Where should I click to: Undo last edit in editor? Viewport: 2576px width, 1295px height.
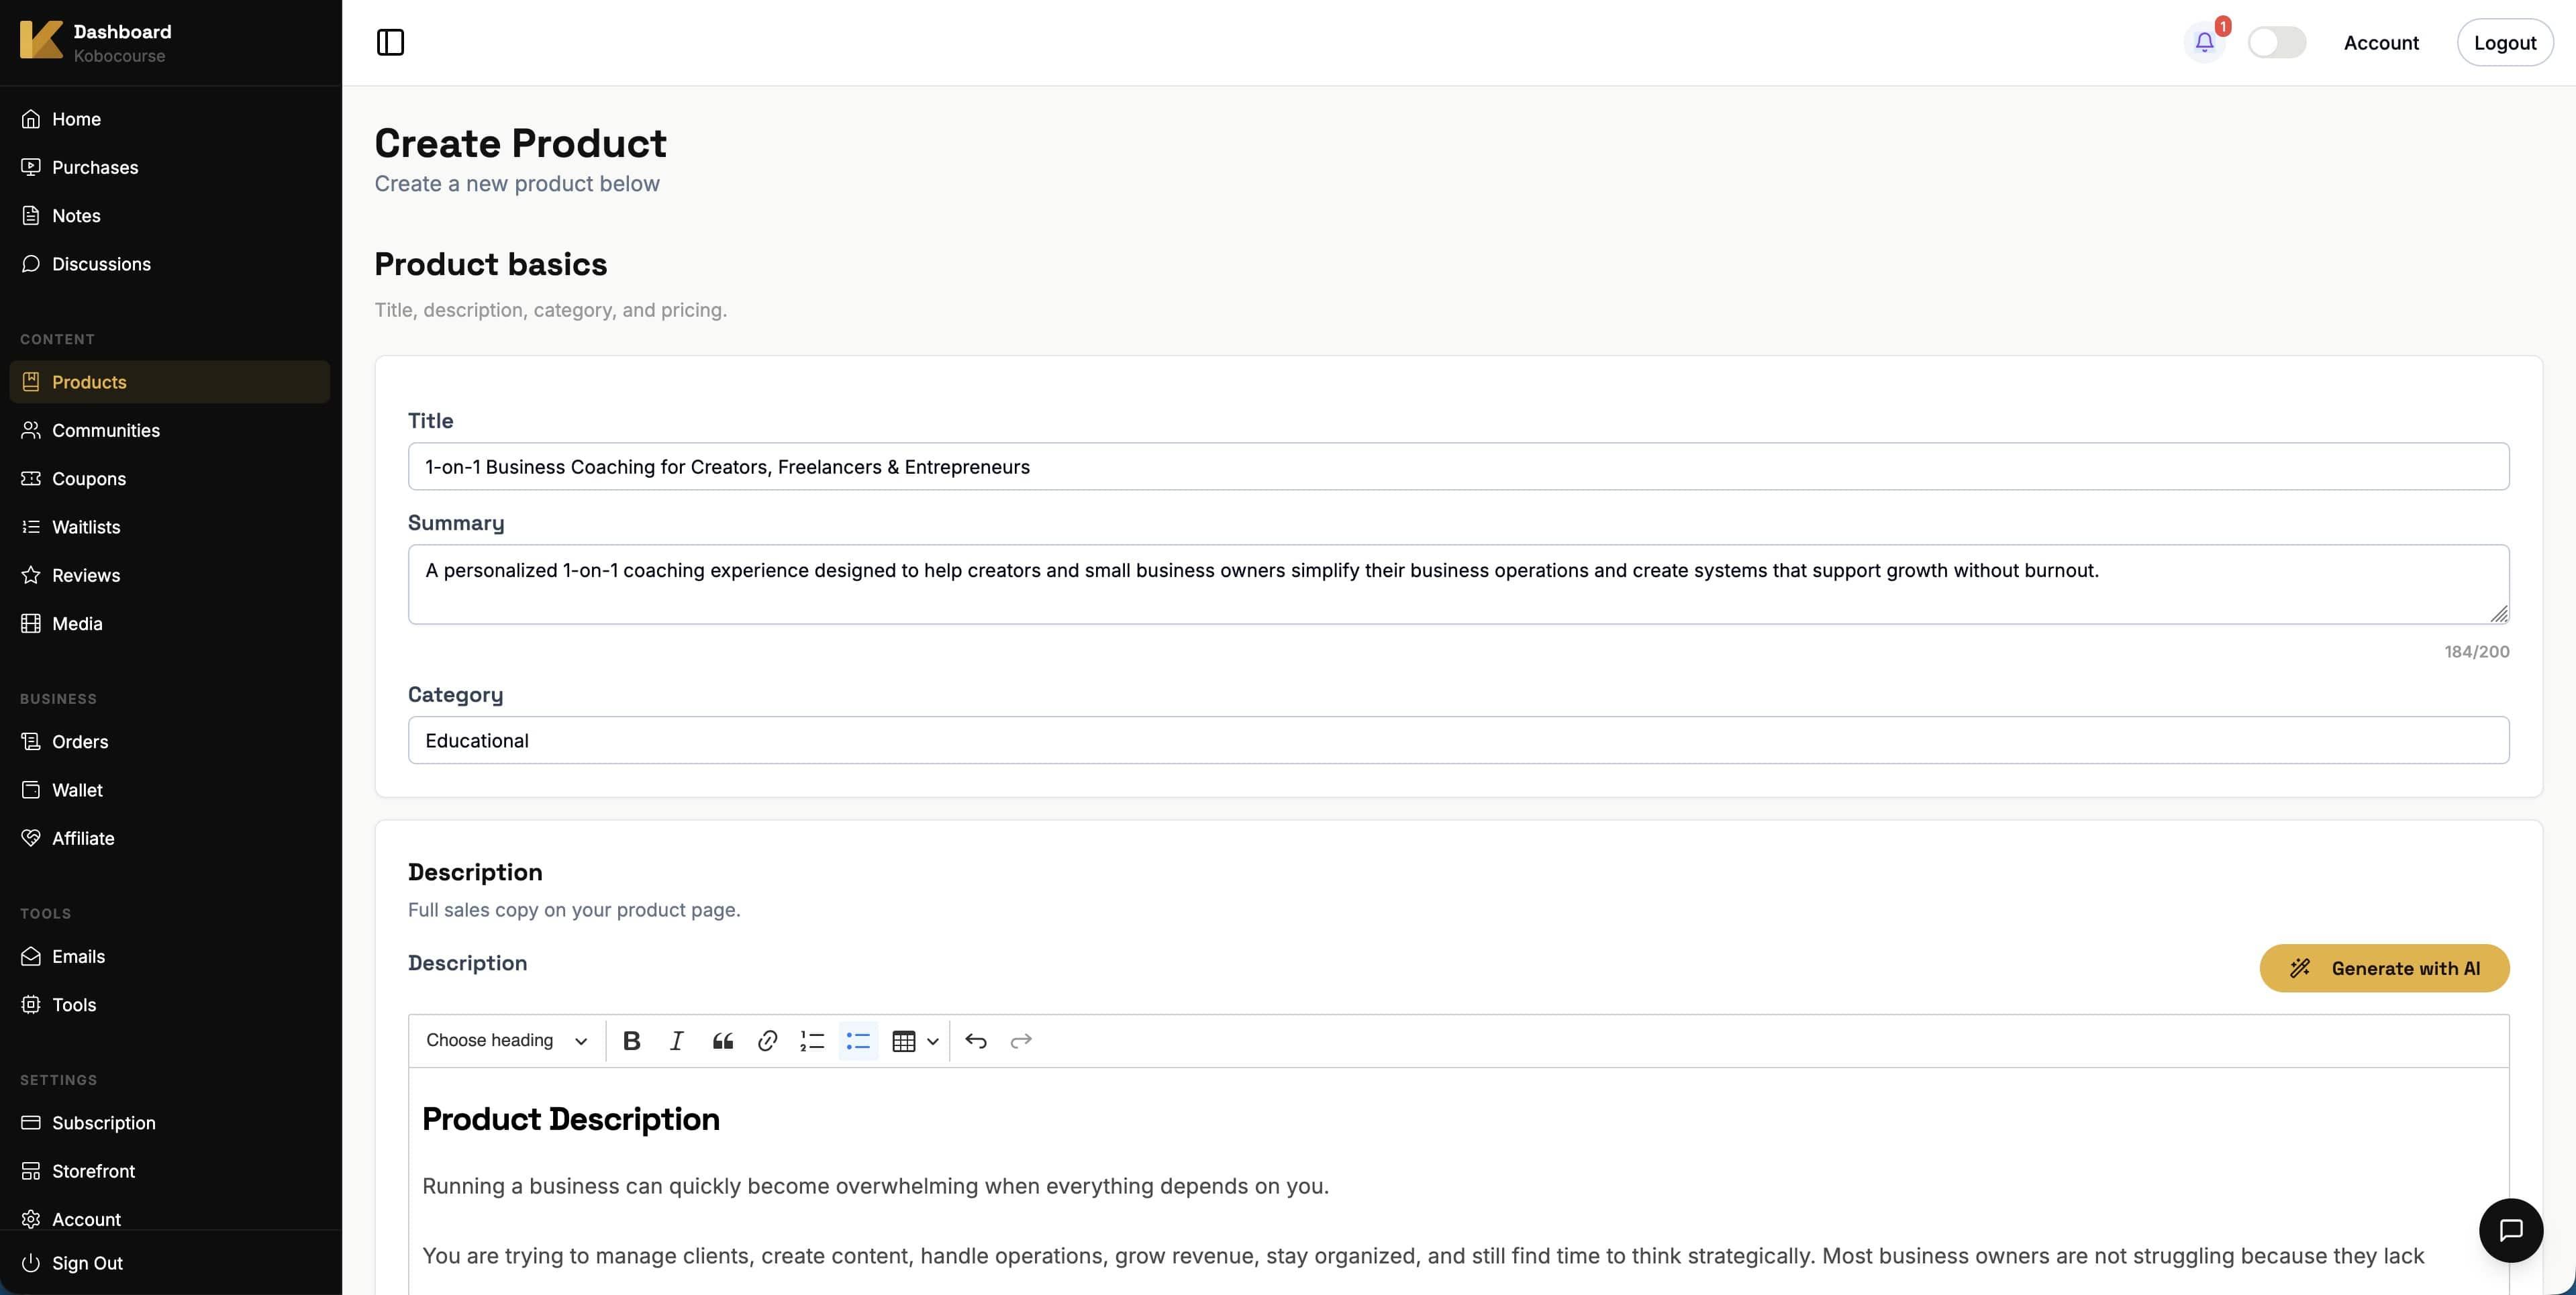coord(976,1041)
